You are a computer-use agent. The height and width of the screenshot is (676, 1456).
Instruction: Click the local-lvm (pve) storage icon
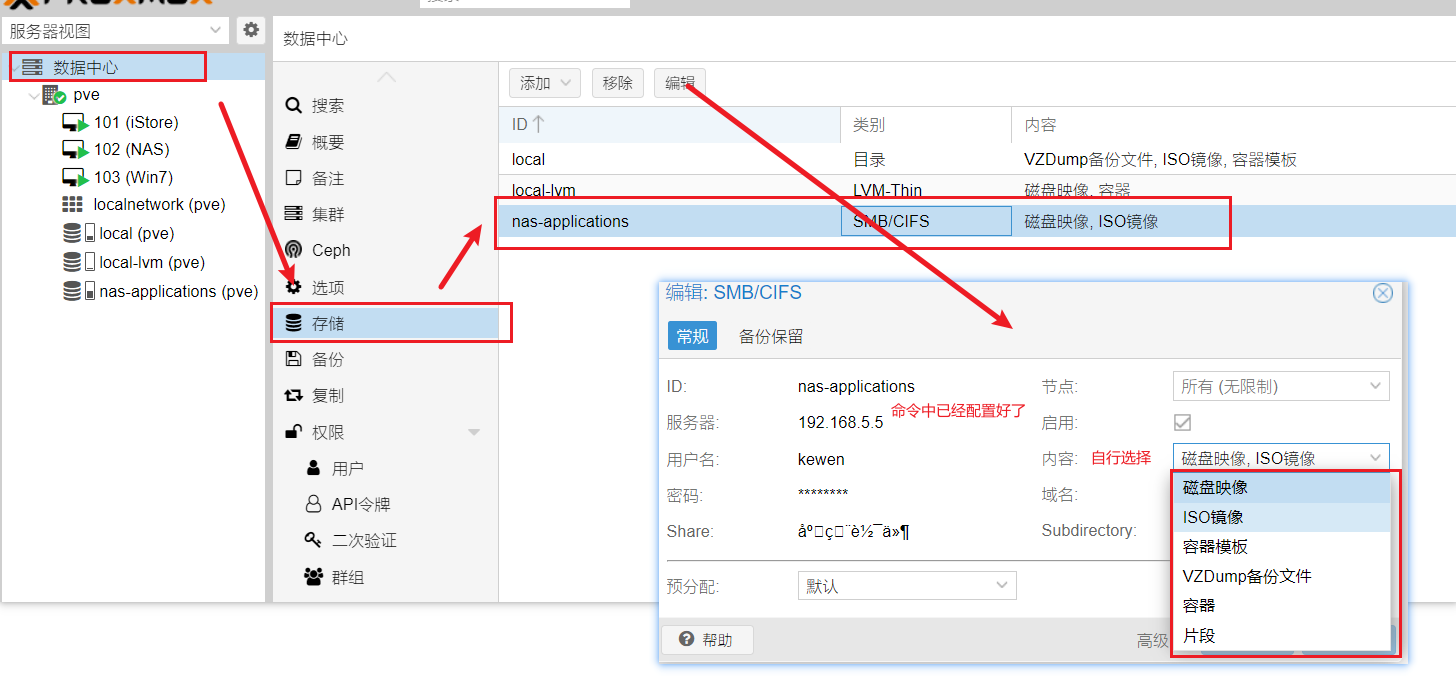(x=78, y=262)
